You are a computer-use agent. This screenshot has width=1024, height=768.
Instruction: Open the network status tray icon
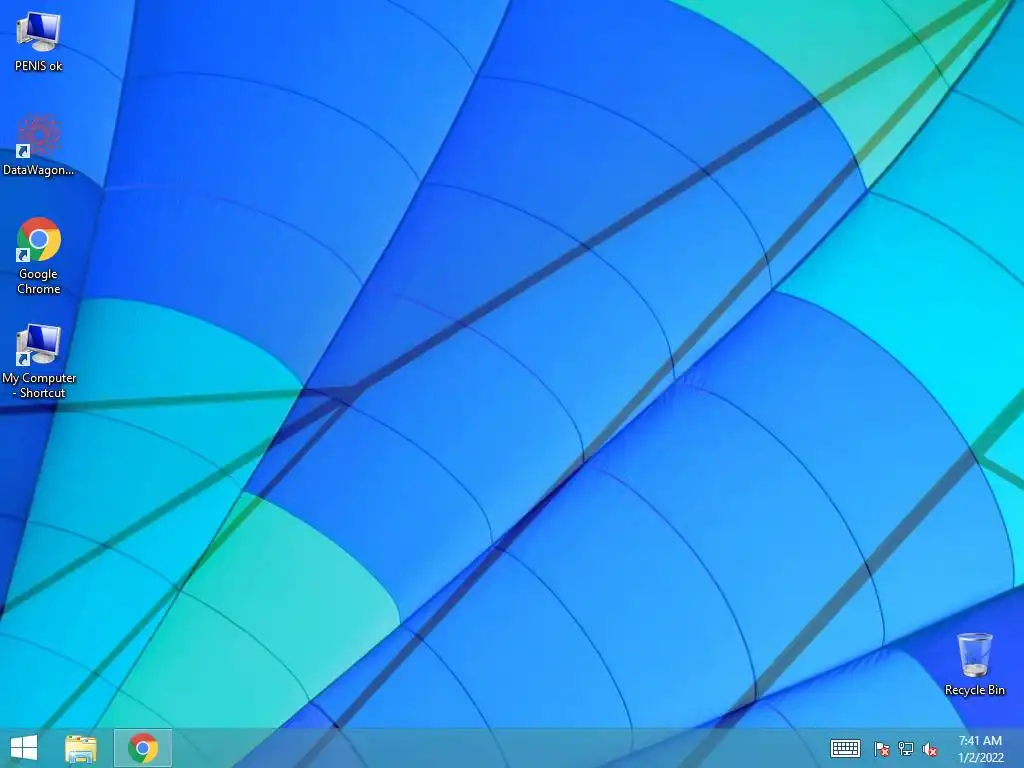906,749
